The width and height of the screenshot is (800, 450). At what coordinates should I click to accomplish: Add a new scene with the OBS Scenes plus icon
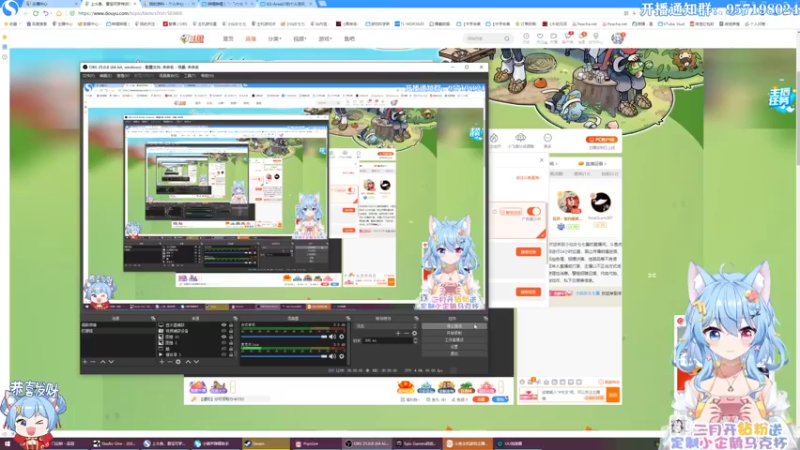click(x=85, y=362)
